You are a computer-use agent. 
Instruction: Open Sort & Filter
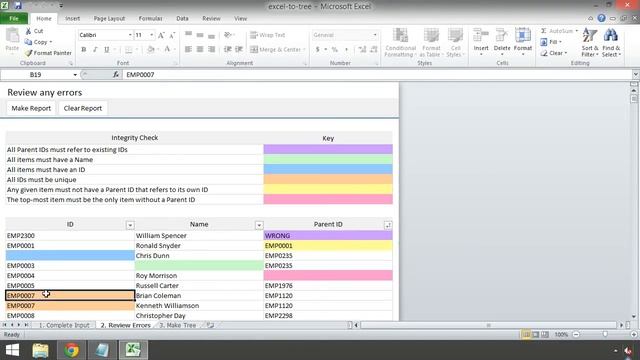tap(590, 42)
